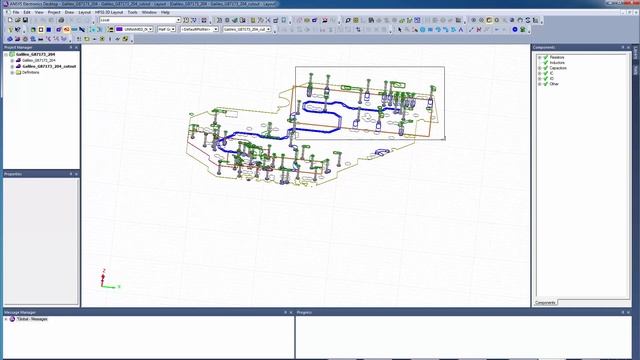640x360 pixels.
Task: Click the magnifier zoom icon in toolbar
Action: (348, 20)
